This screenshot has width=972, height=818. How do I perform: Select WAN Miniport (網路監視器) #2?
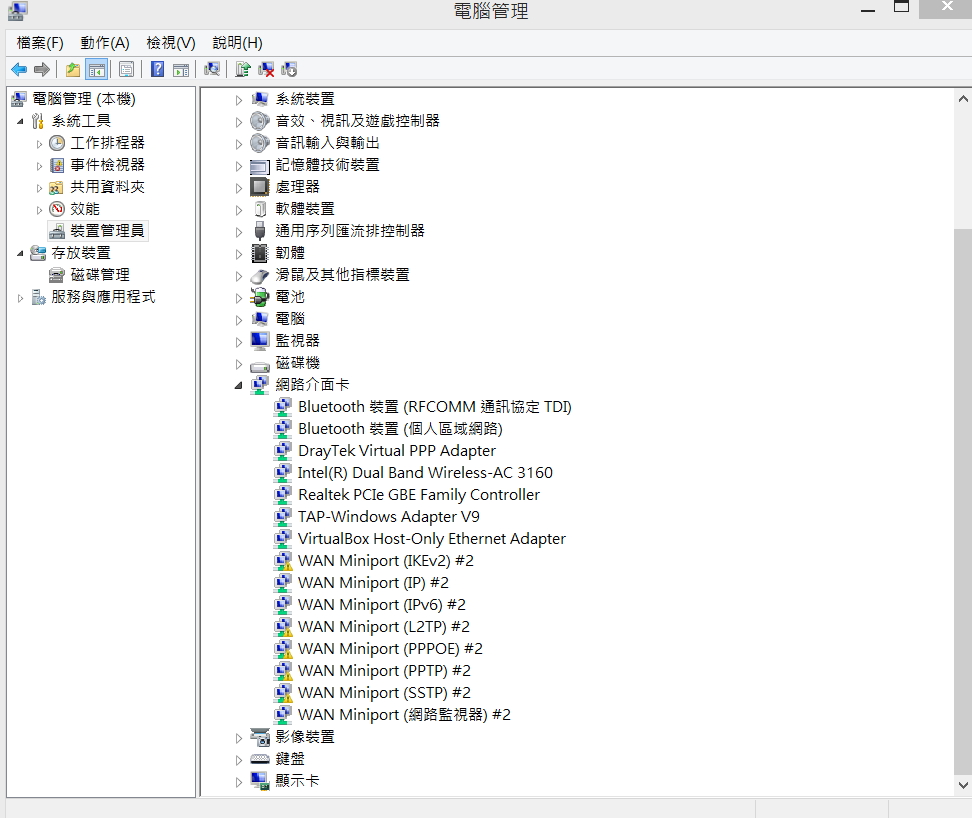(x=404, y=715)
